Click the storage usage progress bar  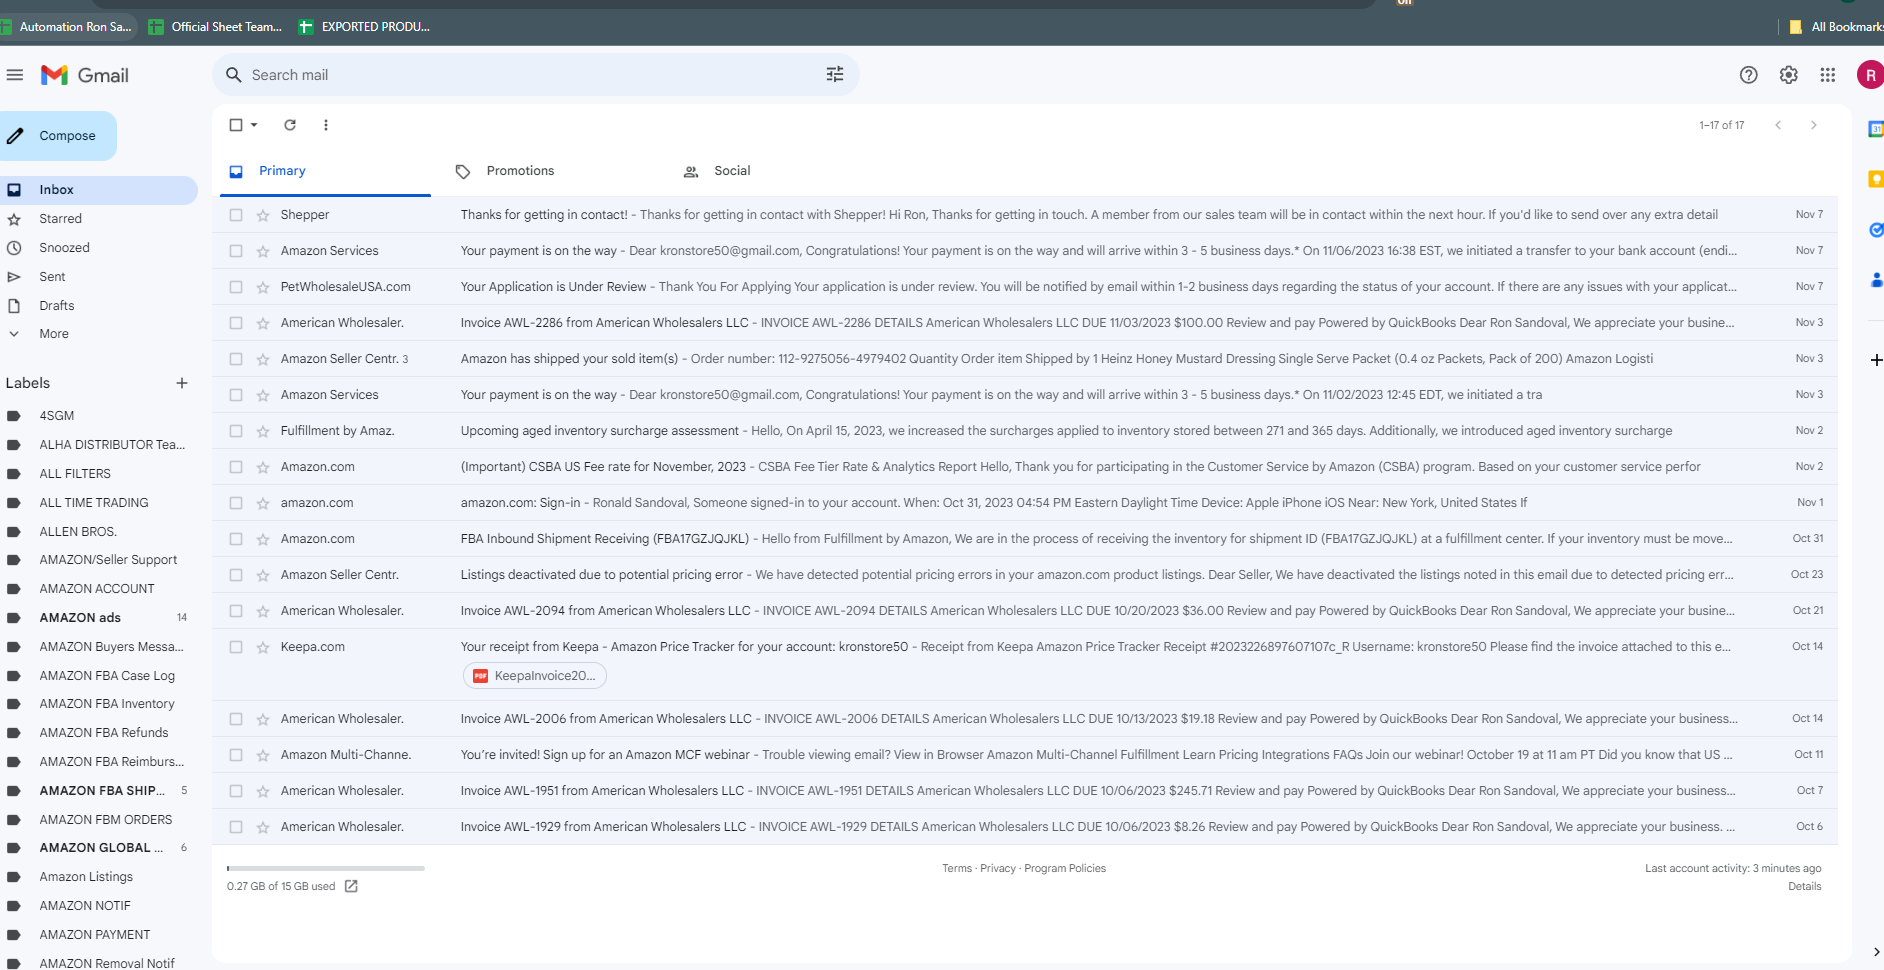tap(326, 868)
